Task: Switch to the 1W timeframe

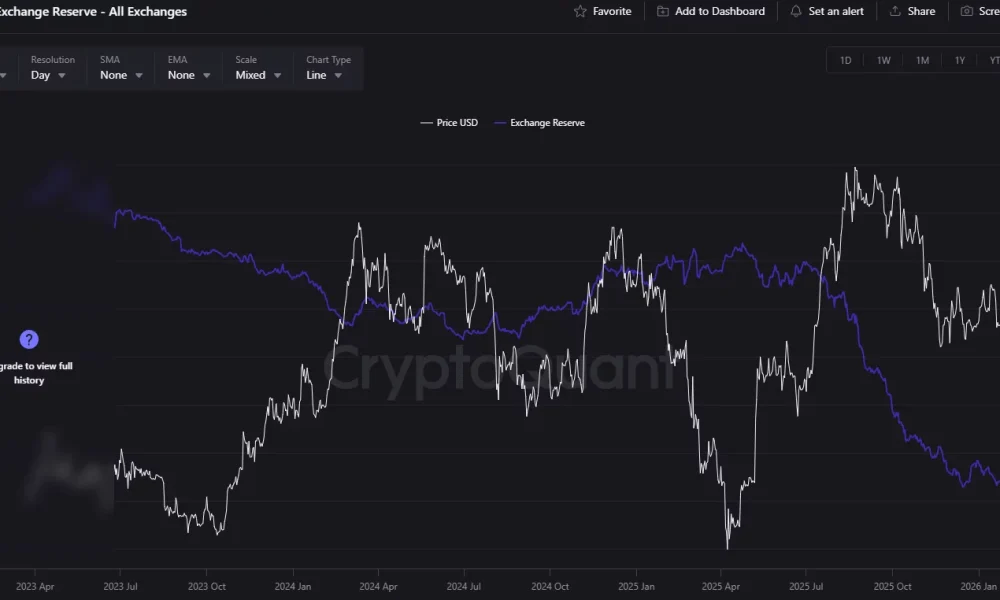Action: point(883,60)
